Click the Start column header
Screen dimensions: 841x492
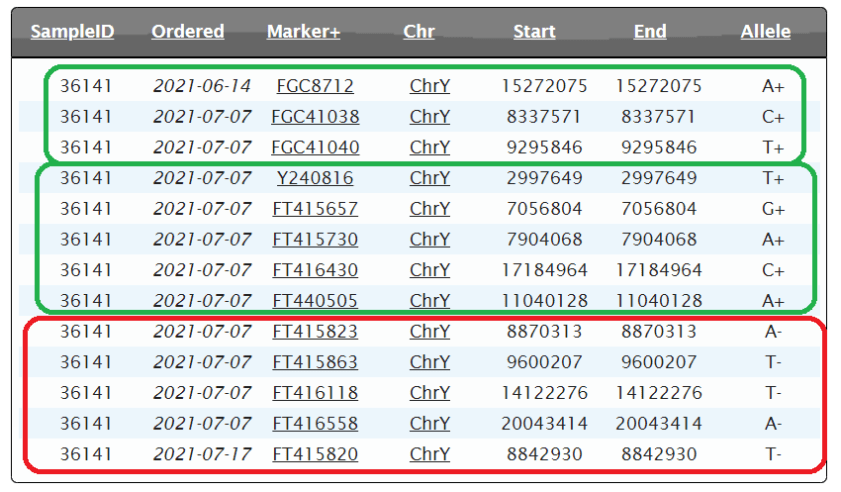(534, 32)
